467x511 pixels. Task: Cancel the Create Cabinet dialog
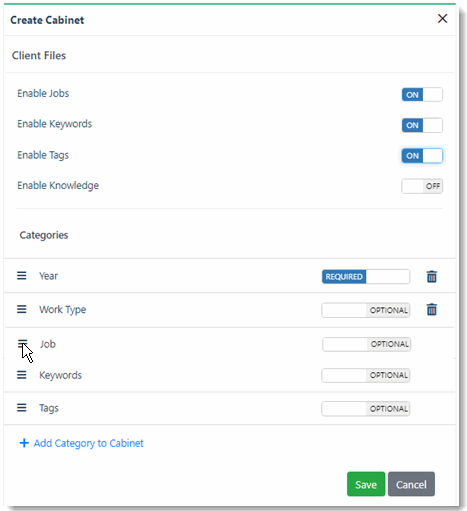coord(411,484)
